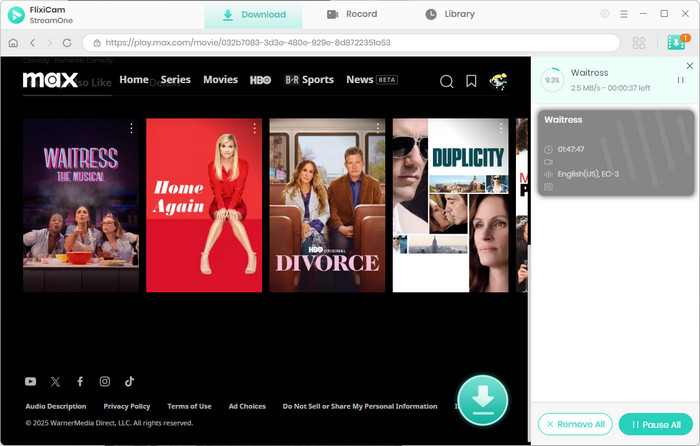Click the 9.3% circular progress indicator
The width and height of the screenshot is (700, 446).
pos(552,80)
